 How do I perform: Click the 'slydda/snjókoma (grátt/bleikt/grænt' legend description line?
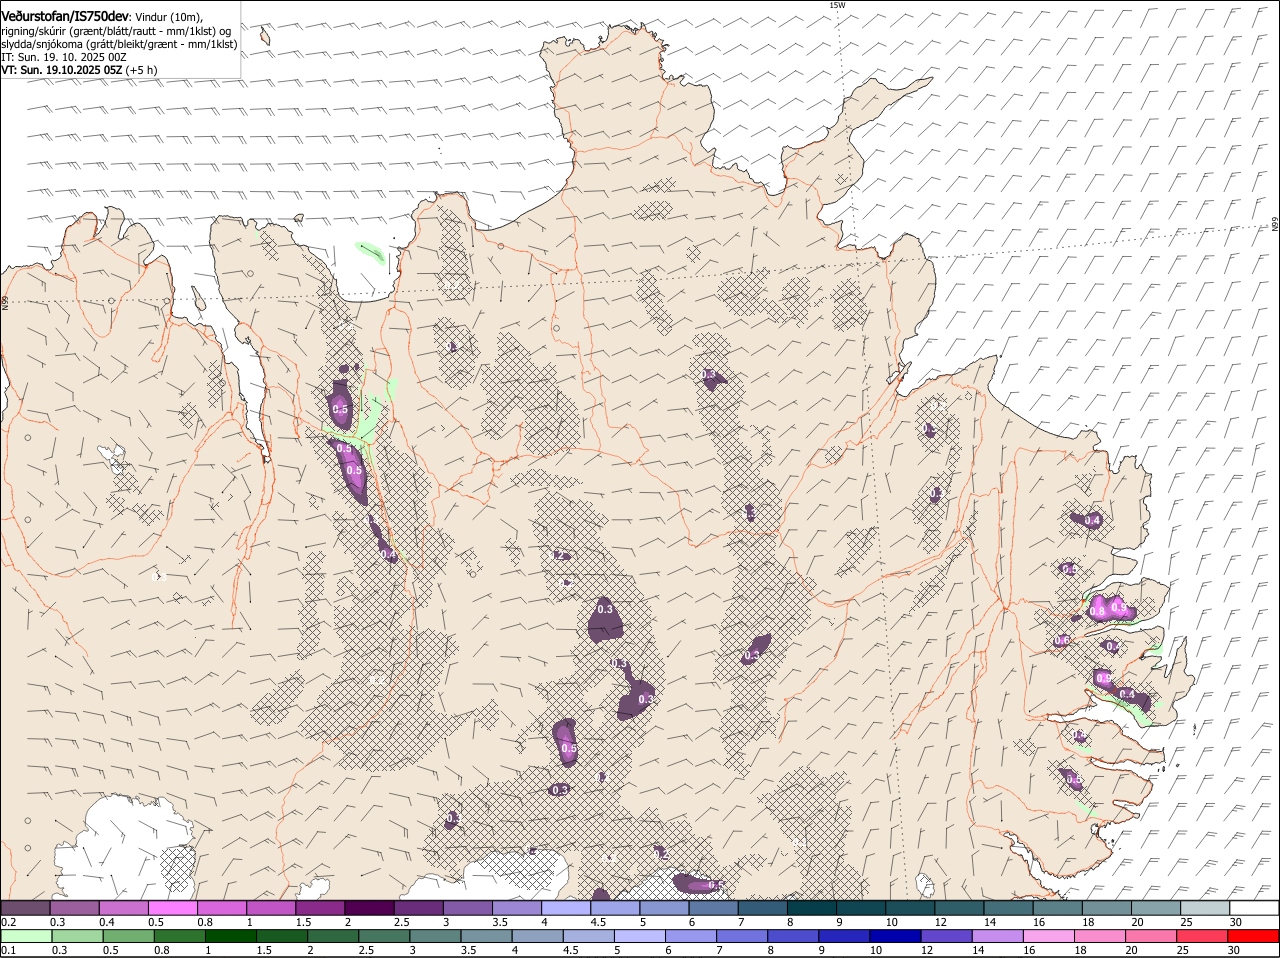119,44
